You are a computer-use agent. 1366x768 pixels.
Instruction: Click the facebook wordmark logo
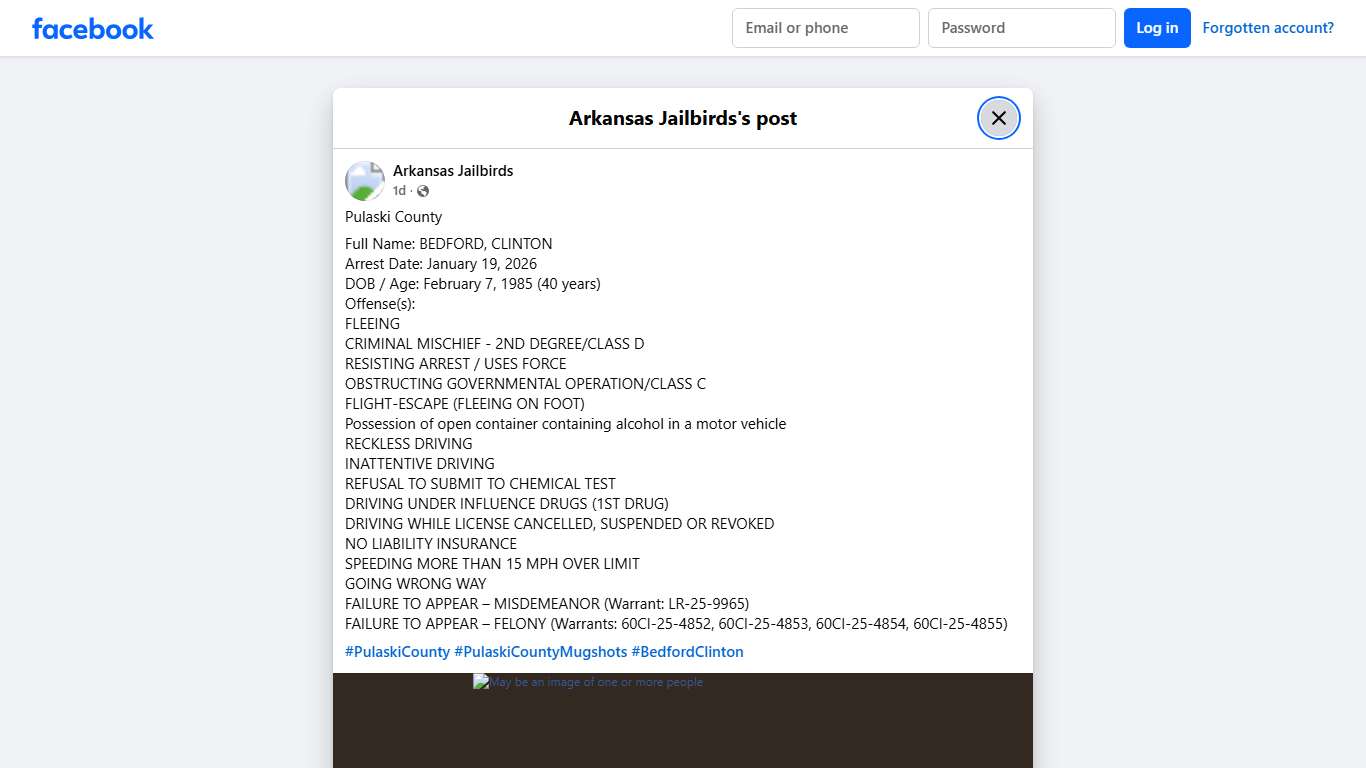[92, 28]
